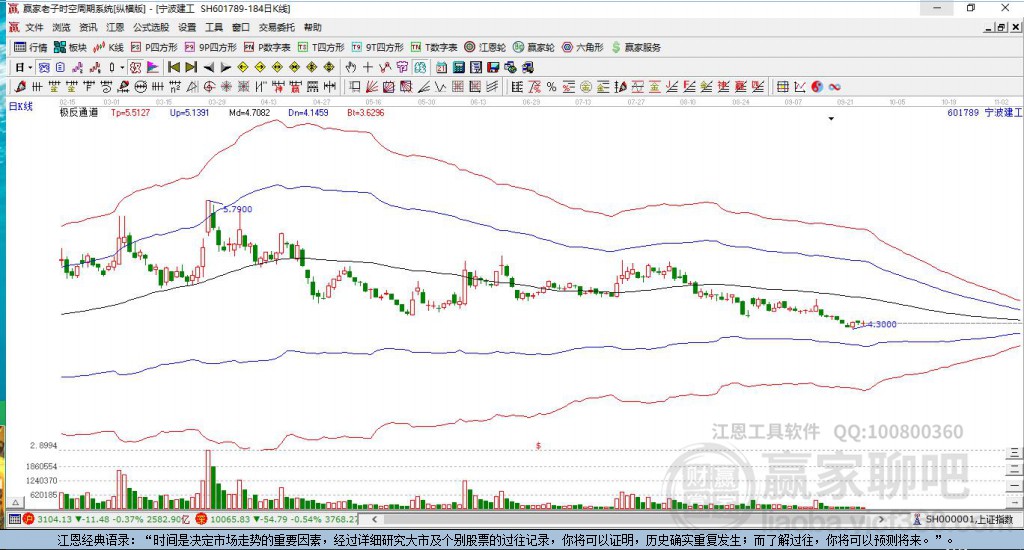The image size is (1024, 550).
Task: Click the Md=4.7082 value
Action: (249, 112)
